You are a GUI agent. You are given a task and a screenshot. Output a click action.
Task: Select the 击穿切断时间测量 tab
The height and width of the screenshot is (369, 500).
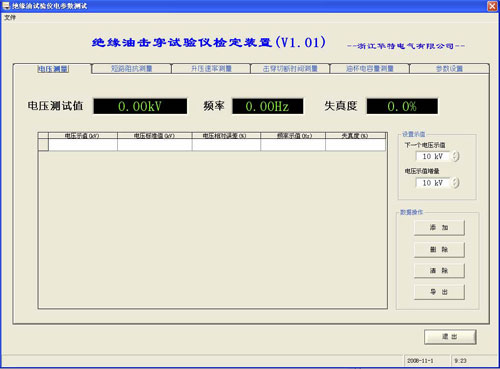[x=290, y=69]
